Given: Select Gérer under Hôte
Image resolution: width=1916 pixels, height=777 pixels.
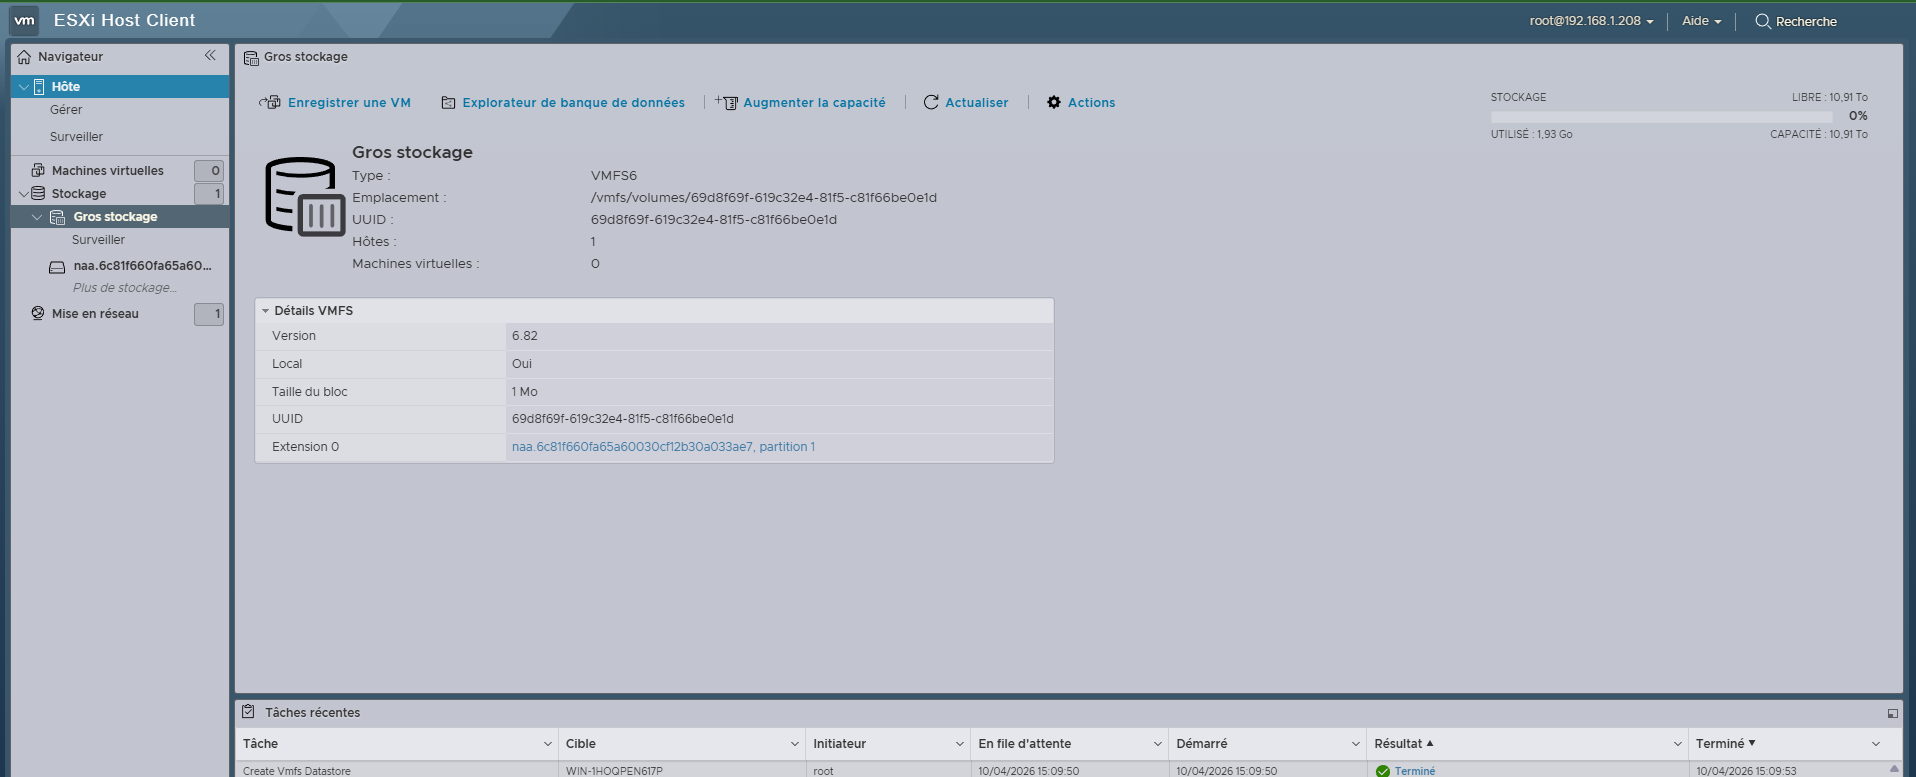Looking at the screenshot, I should [x=66, y=110].
